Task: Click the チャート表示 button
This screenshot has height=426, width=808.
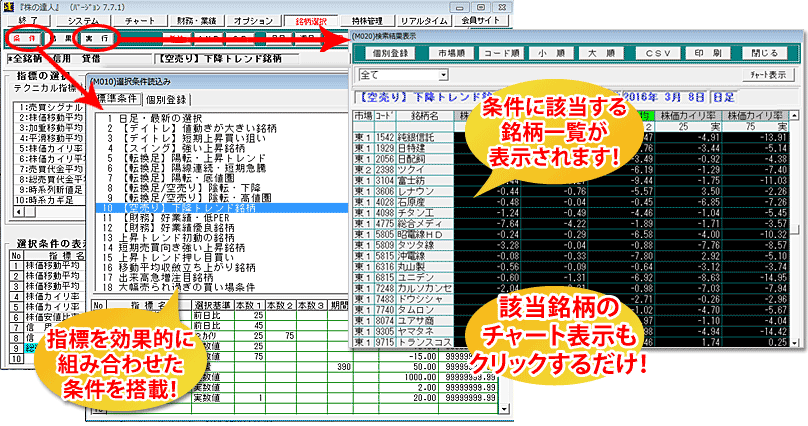Action: (x=768, y=75)
